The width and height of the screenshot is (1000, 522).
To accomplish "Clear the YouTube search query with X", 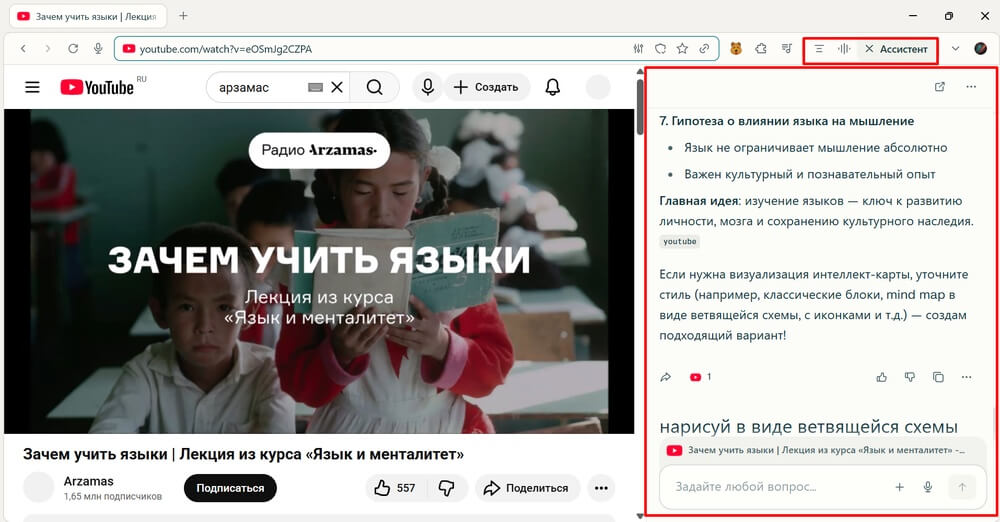I will tap(337, 87).
